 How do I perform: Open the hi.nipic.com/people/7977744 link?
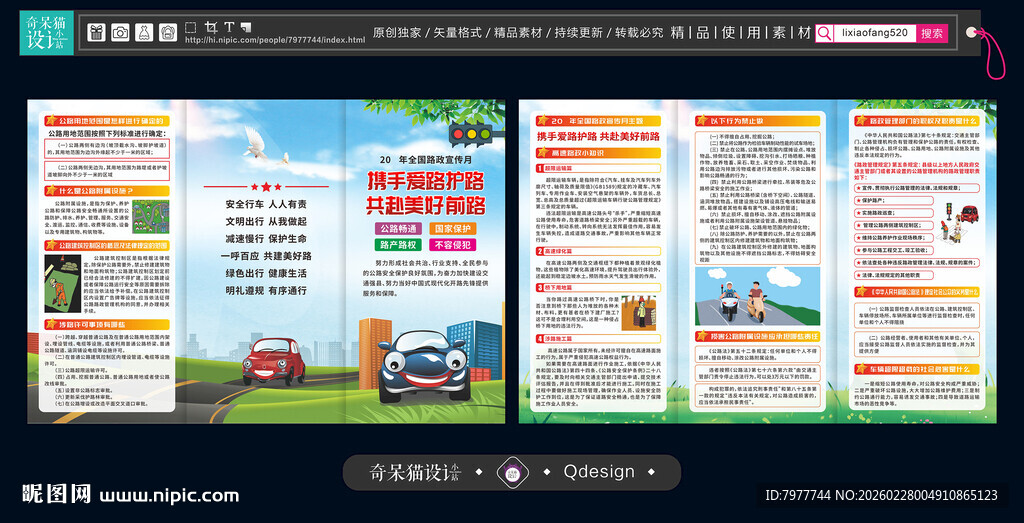[x=275, y=40]
